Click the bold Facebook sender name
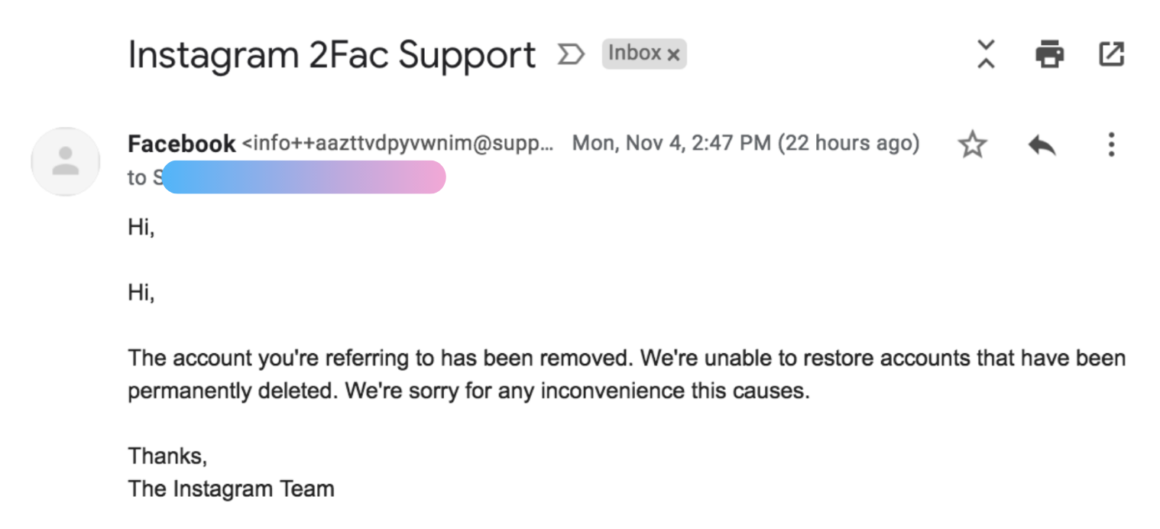Screen dimensions: 1160x529 [x=182, y=144]
